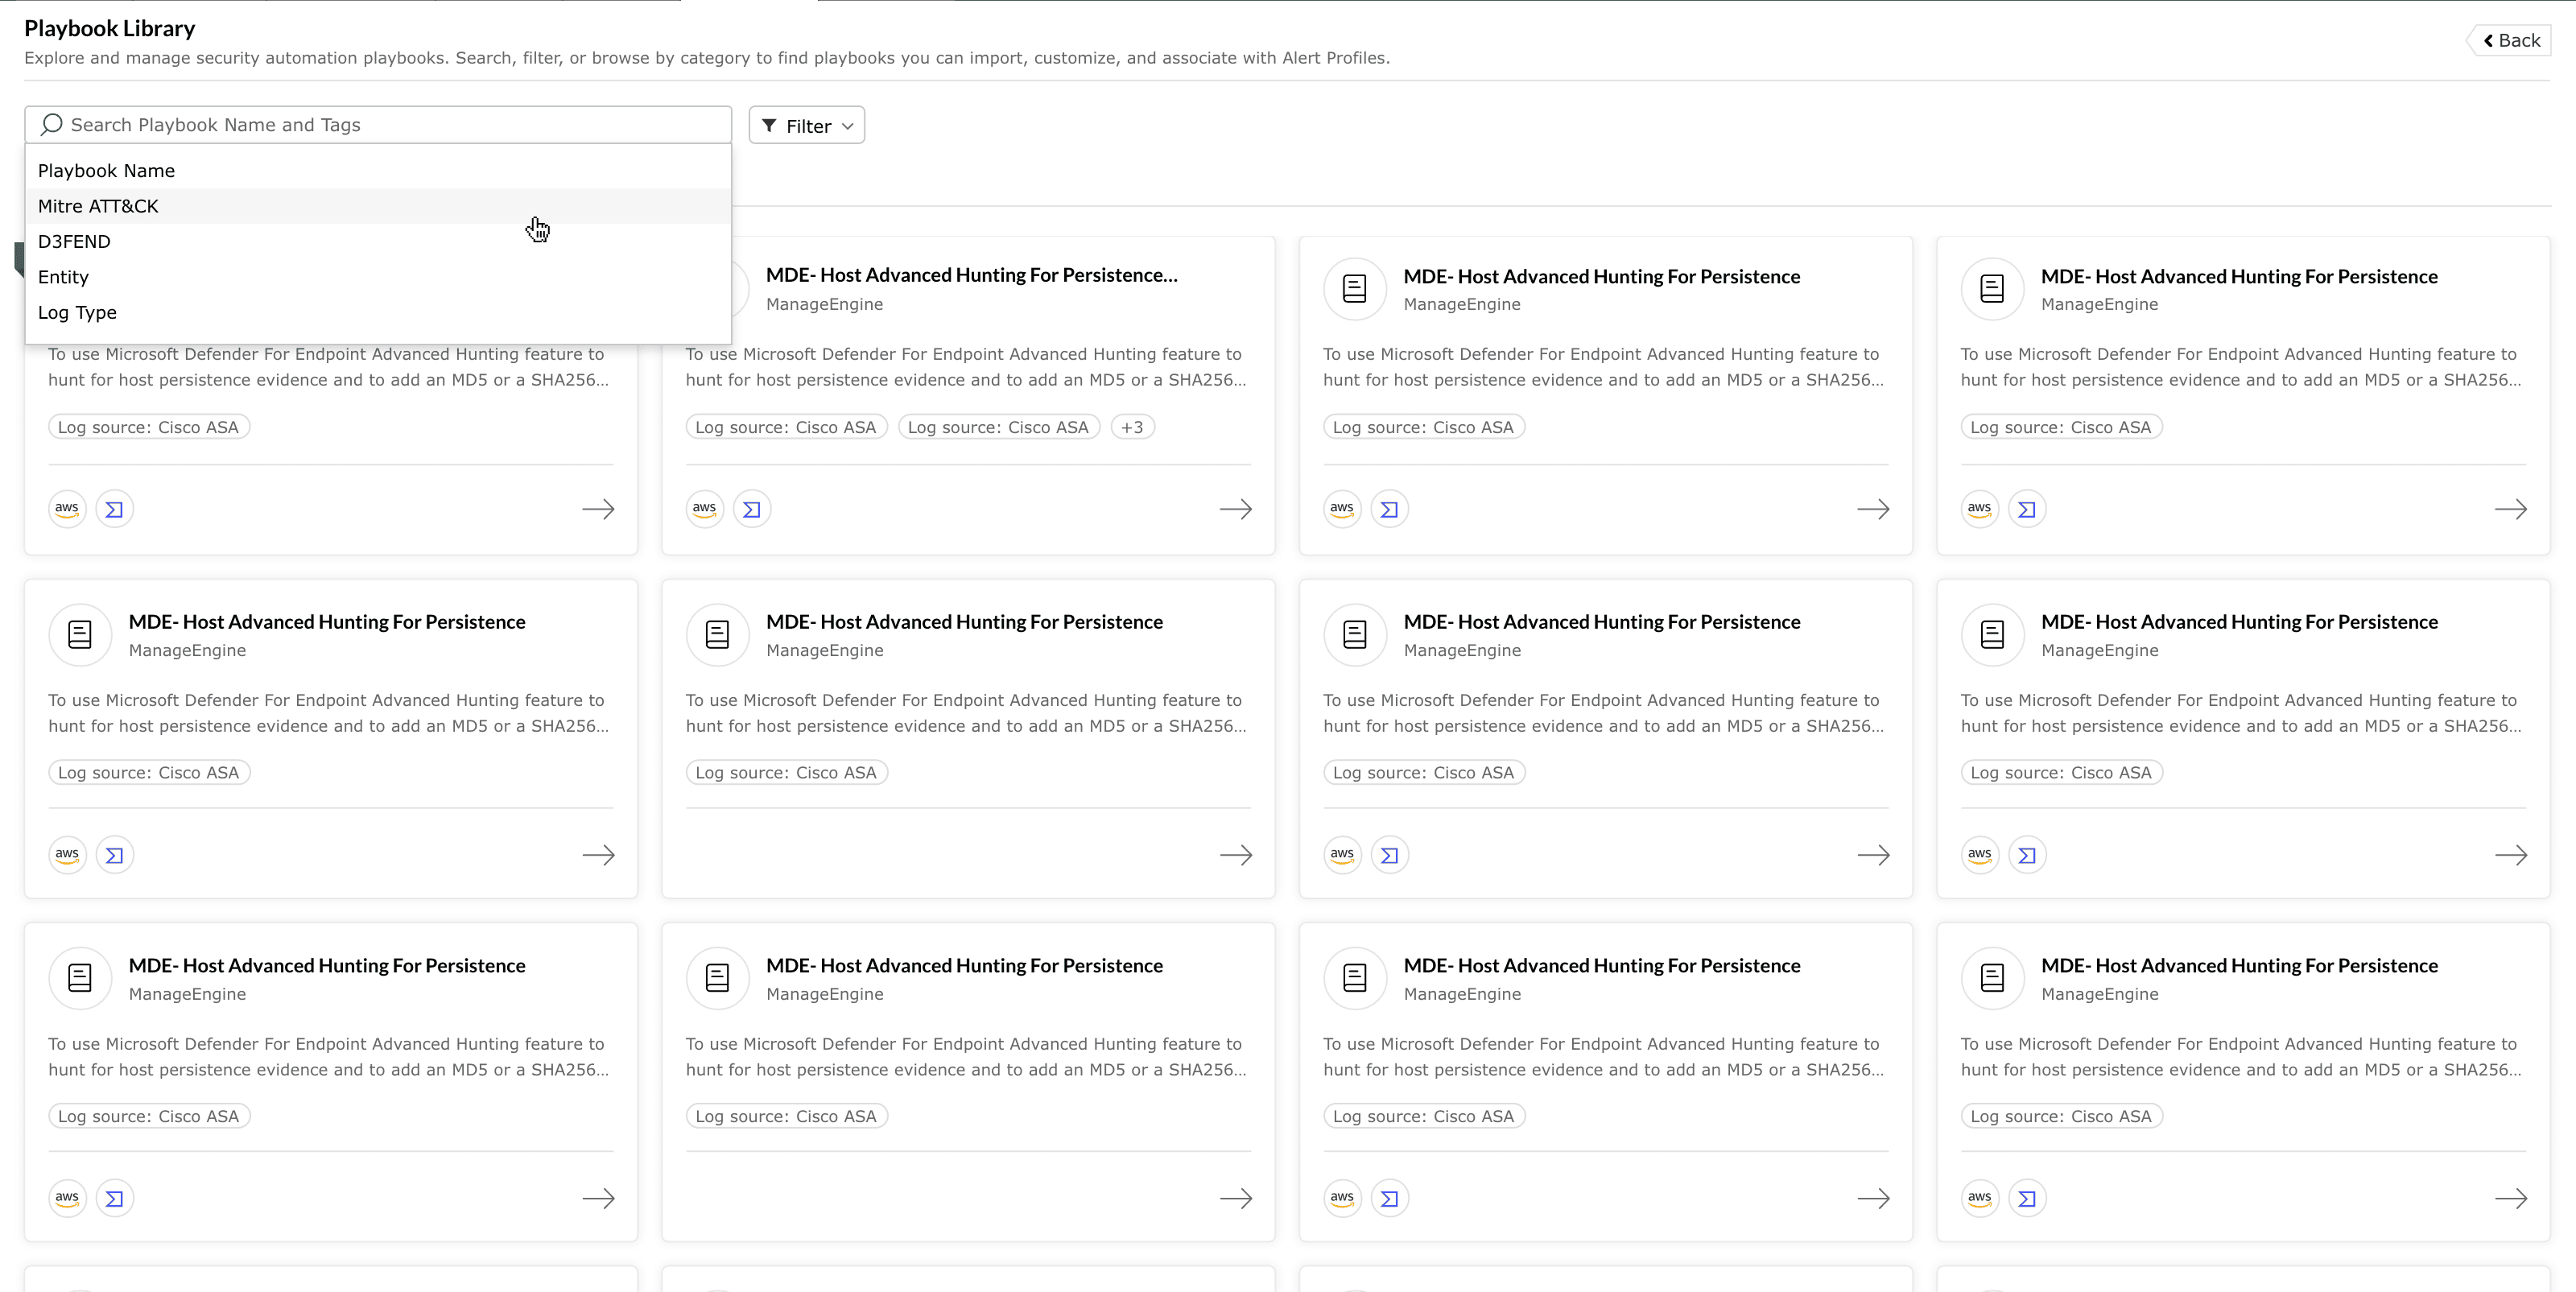Select the D3FEND search option
This screenshot has height=1292, width=2576.
378,242
